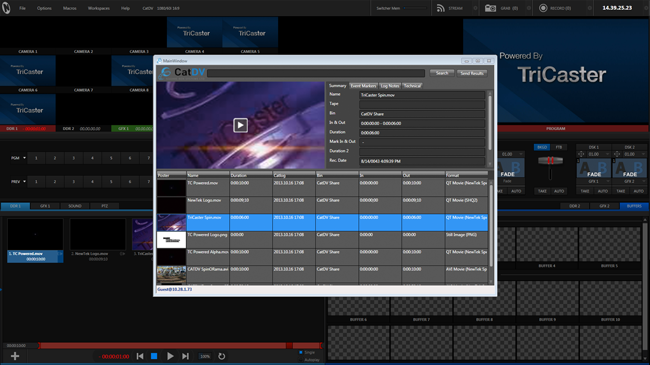This screenshot has height=365, width=650.
Task: Start DDR playback
Action: click(170, 356)
